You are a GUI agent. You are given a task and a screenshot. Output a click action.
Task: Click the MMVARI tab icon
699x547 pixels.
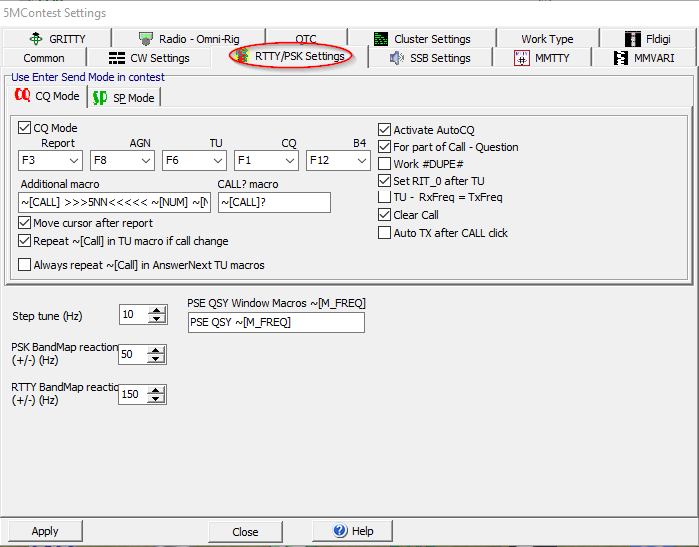click(x=623, y=58)
